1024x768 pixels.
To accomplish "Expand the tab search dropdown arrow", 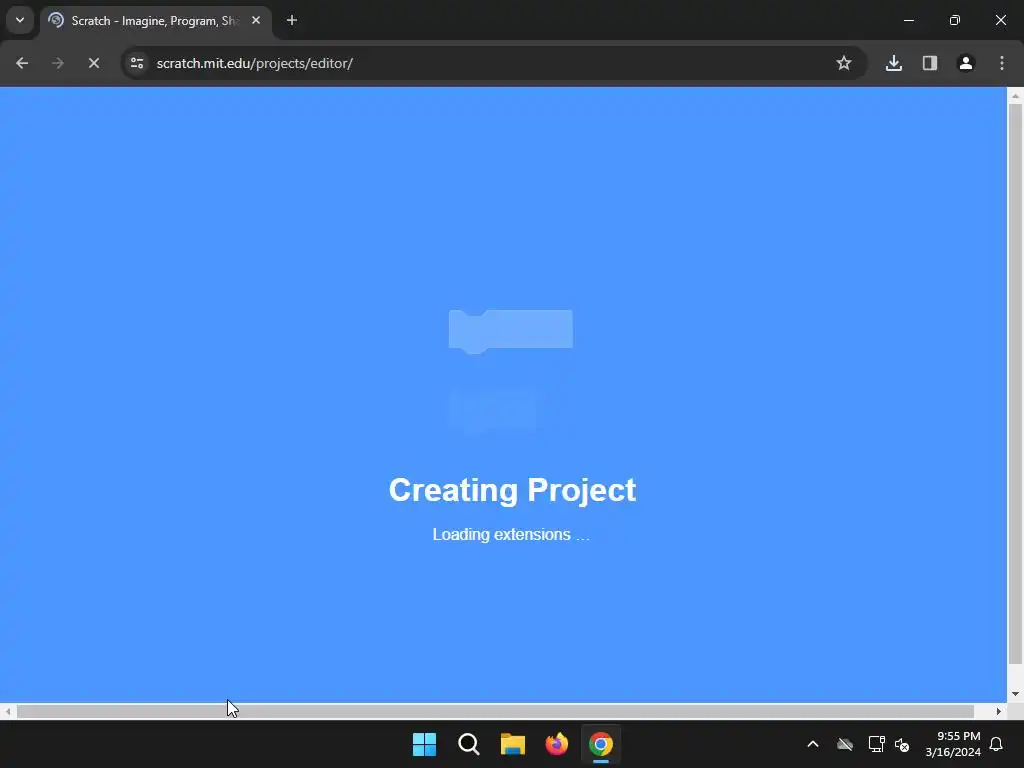I will 20,20.
